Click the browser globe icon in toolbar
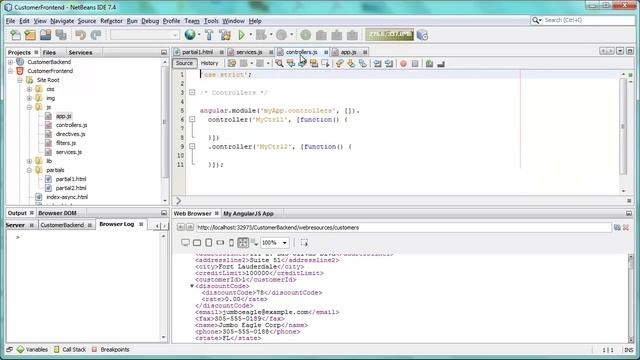Image resolution: width=640 pixels, height=360 pixels. 190,35
